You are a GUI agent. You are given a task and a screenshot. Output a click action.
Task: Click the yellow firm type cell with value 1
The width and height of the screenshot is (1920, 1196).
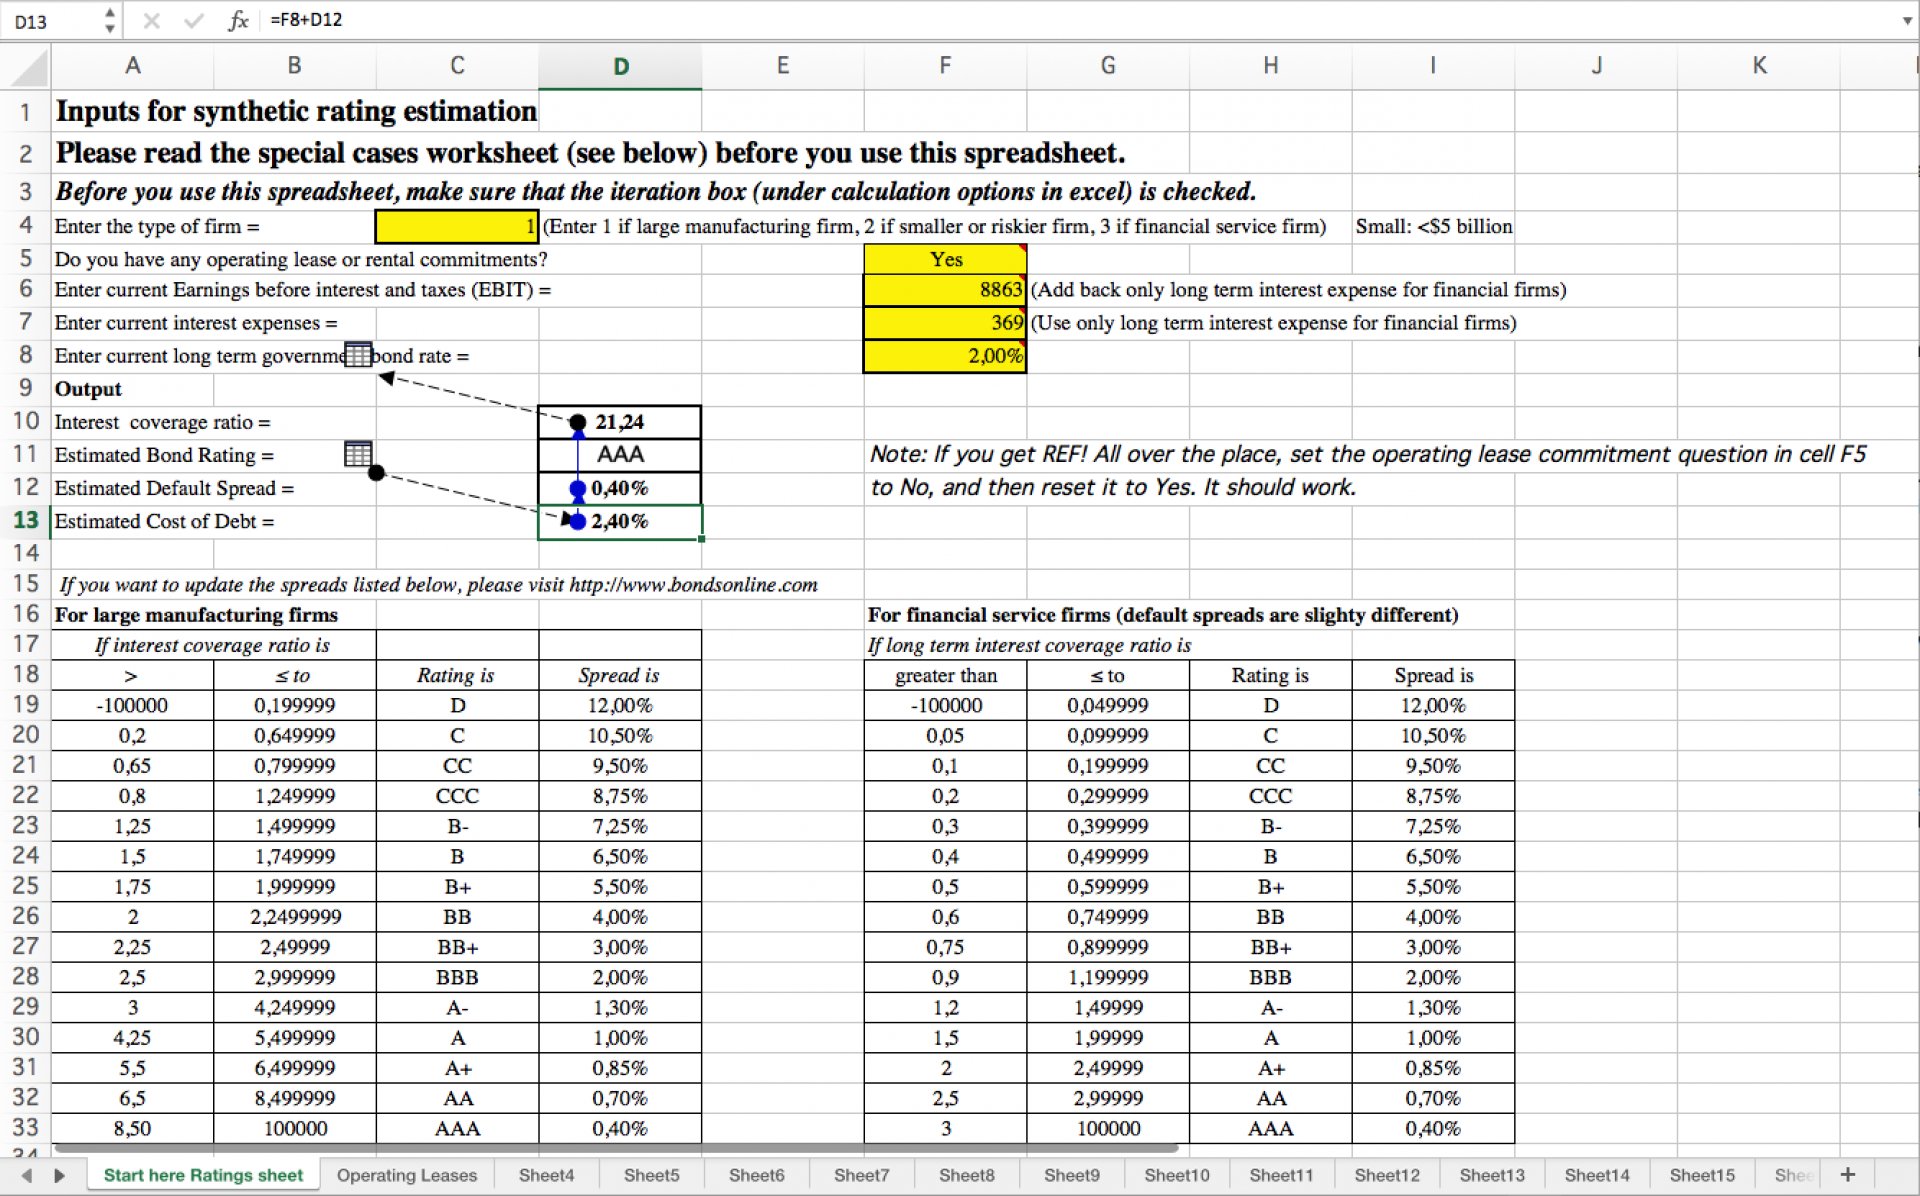(x=457, y=226)
